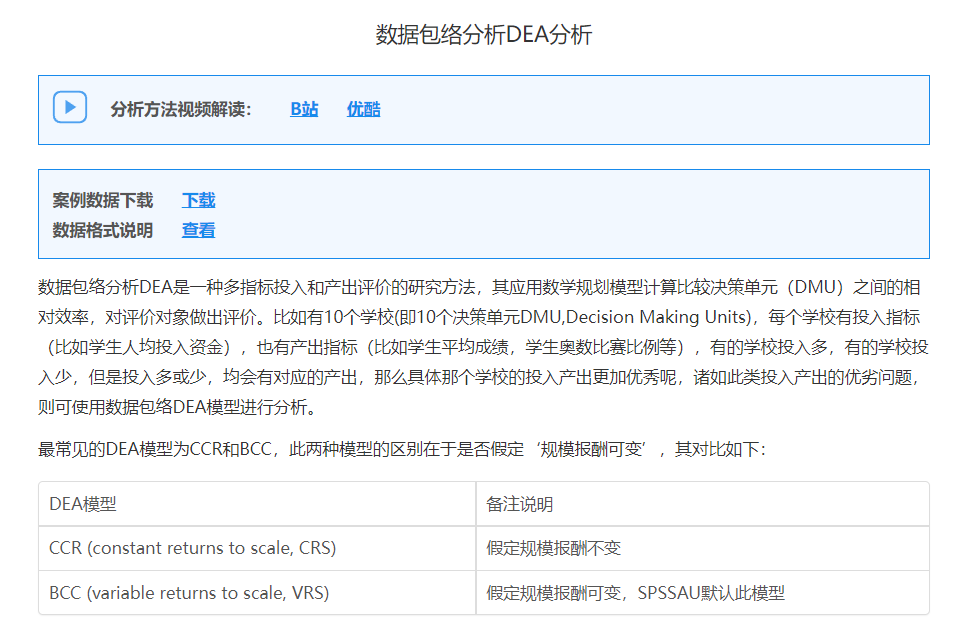Click the 分析方法视频解读 label
Image resolution: width=954 pixels, height=632 pixels.
click(181, 109)
